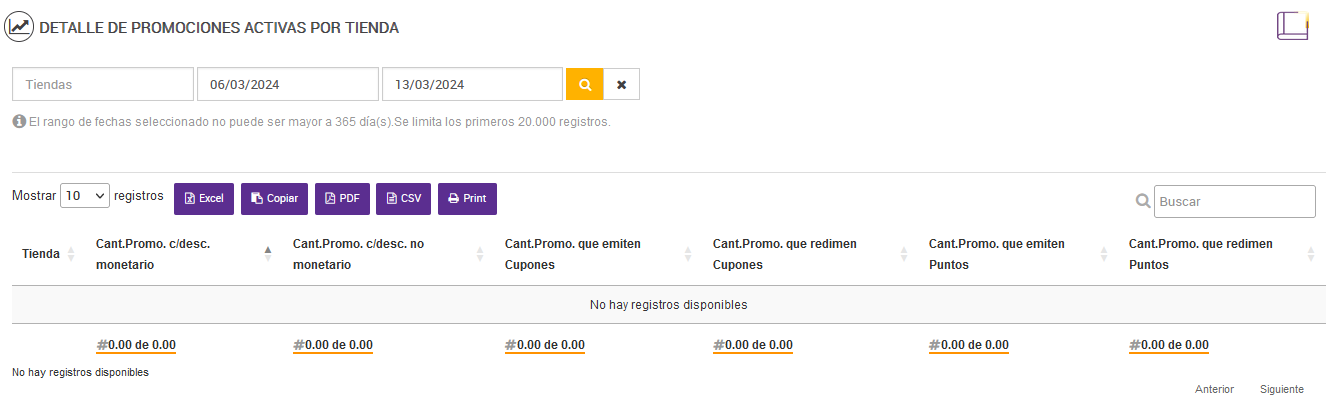Download the table as CSV
1327x412 pixels.
[x=403, y=199]
